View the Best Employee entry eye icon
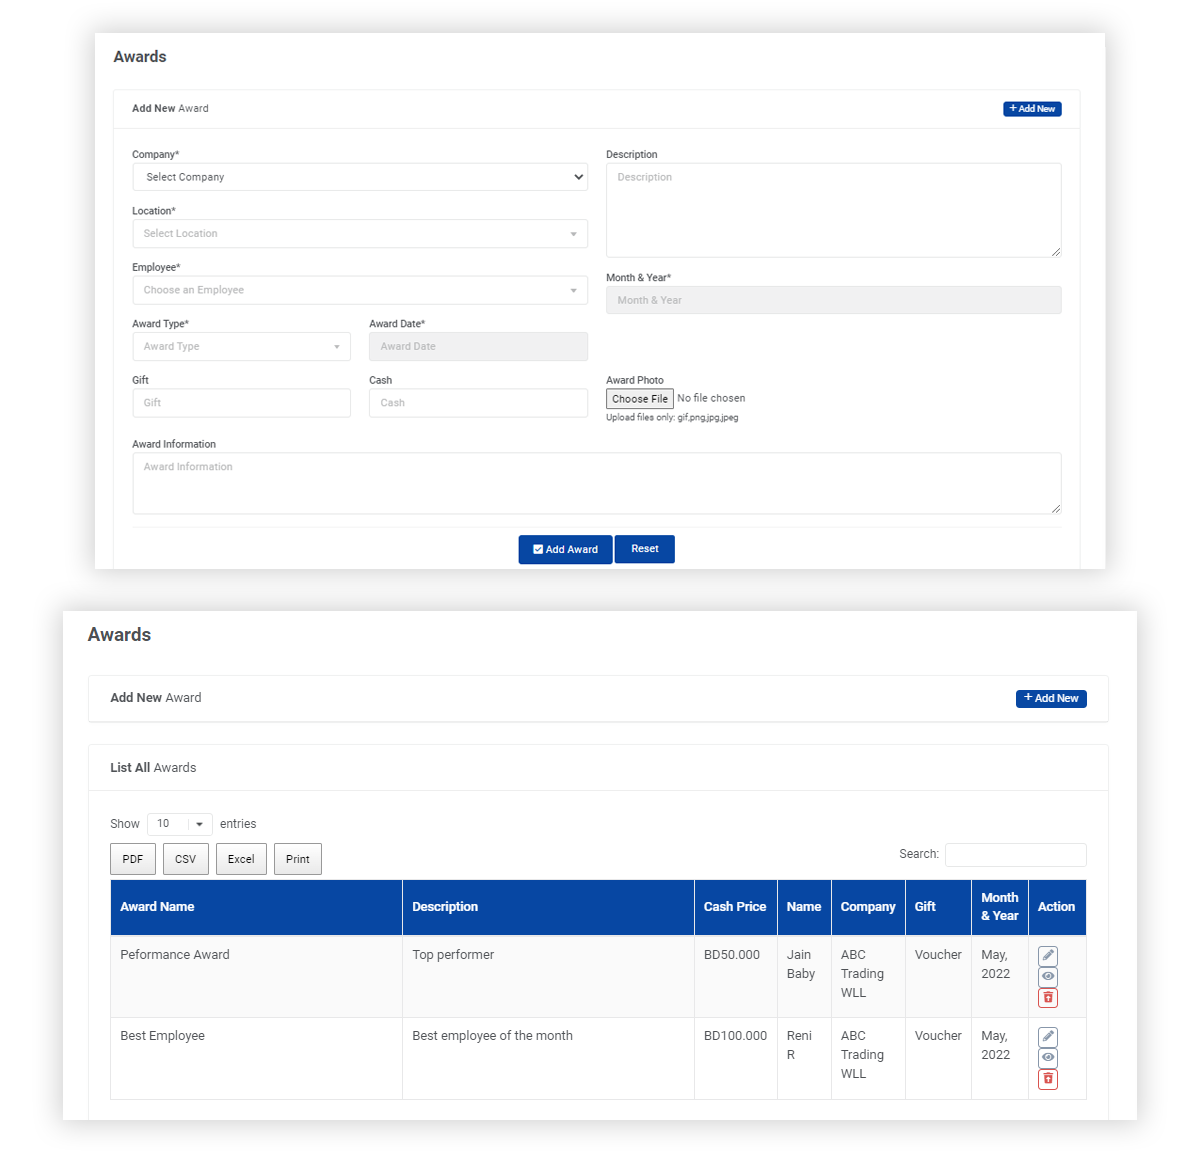Image resolution: width=1200 pixels, height=1153 pixels. coord(1047,1058)
